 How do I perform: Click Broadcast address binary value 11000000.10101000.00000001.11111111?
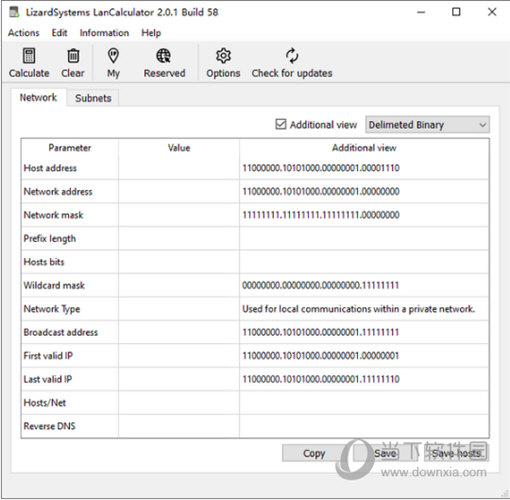click(320, 332)
